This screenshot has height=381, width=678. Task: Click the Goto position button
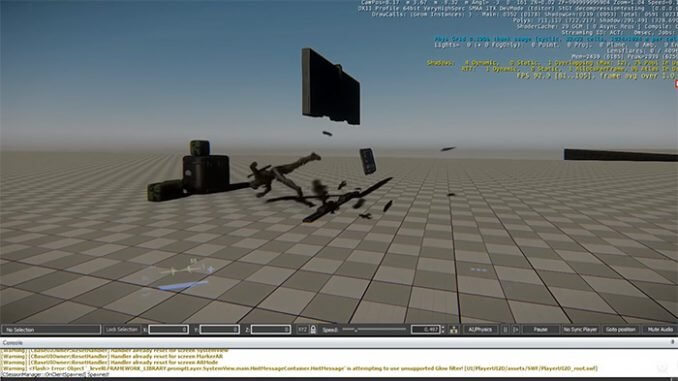click(x=620, y=330)
